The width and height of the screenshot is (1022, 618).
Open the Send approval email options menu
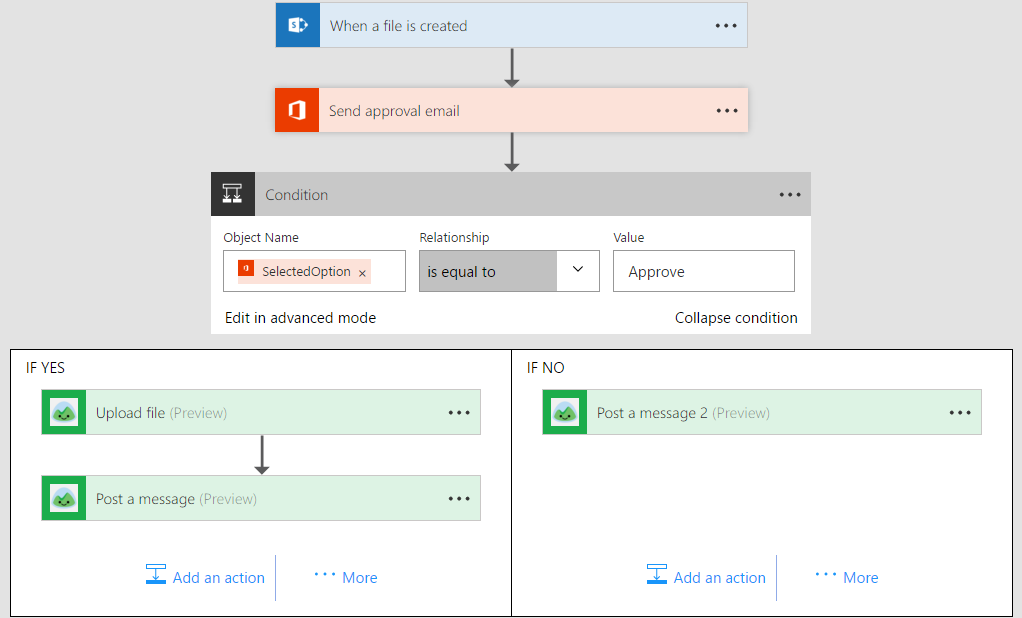pyautogui.click(x=727, y=111)
